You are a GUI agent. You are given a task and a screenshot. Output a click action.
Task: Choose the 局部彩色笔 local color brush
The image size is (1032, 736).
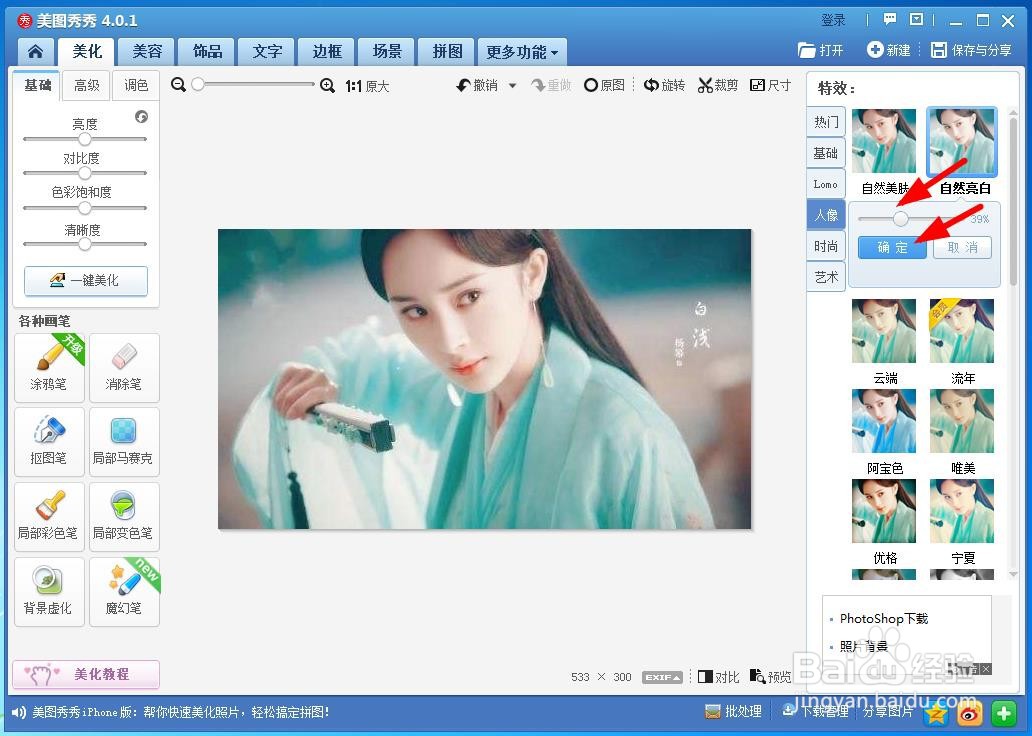[49, 517]
